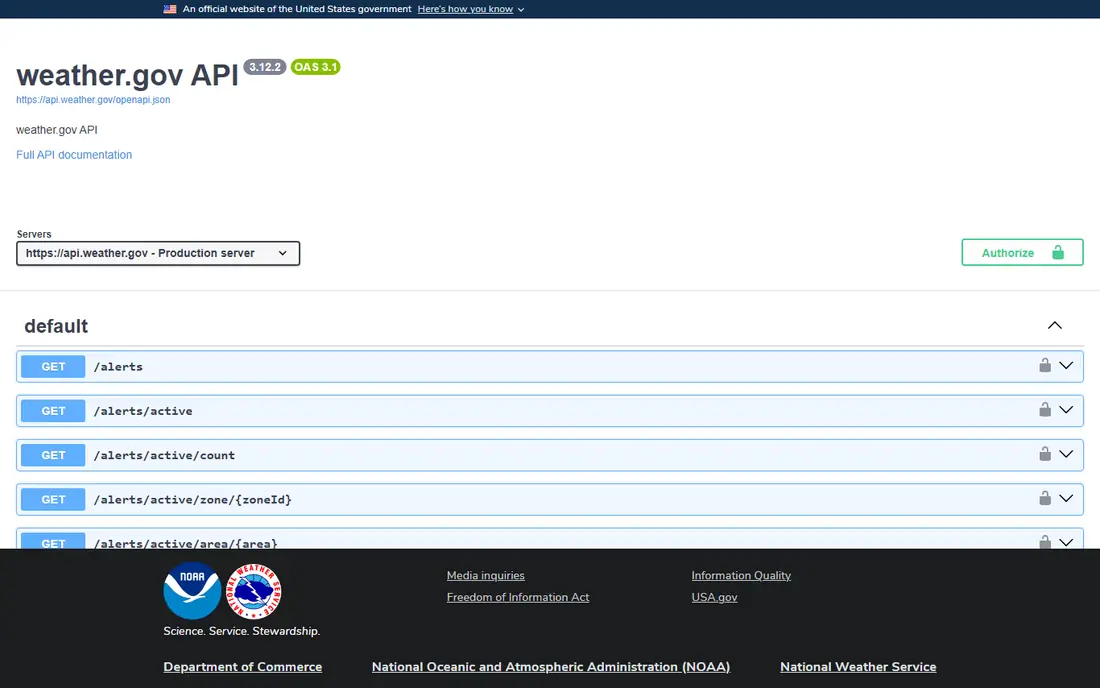Expand "Here's how you know" banner
This screenshot has width=1100, height=688.
click(471, 9)
